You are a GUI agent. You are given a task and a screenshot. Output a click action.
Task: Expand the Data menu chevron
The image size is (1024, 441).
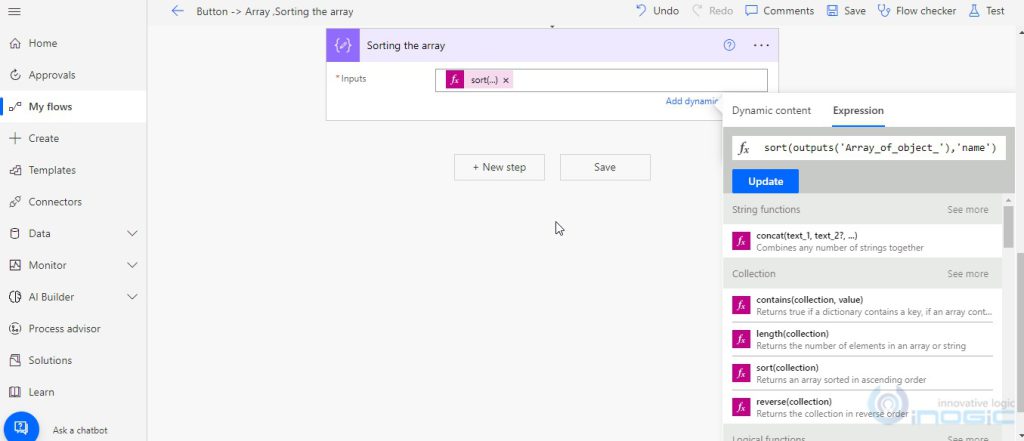[132, 234]
